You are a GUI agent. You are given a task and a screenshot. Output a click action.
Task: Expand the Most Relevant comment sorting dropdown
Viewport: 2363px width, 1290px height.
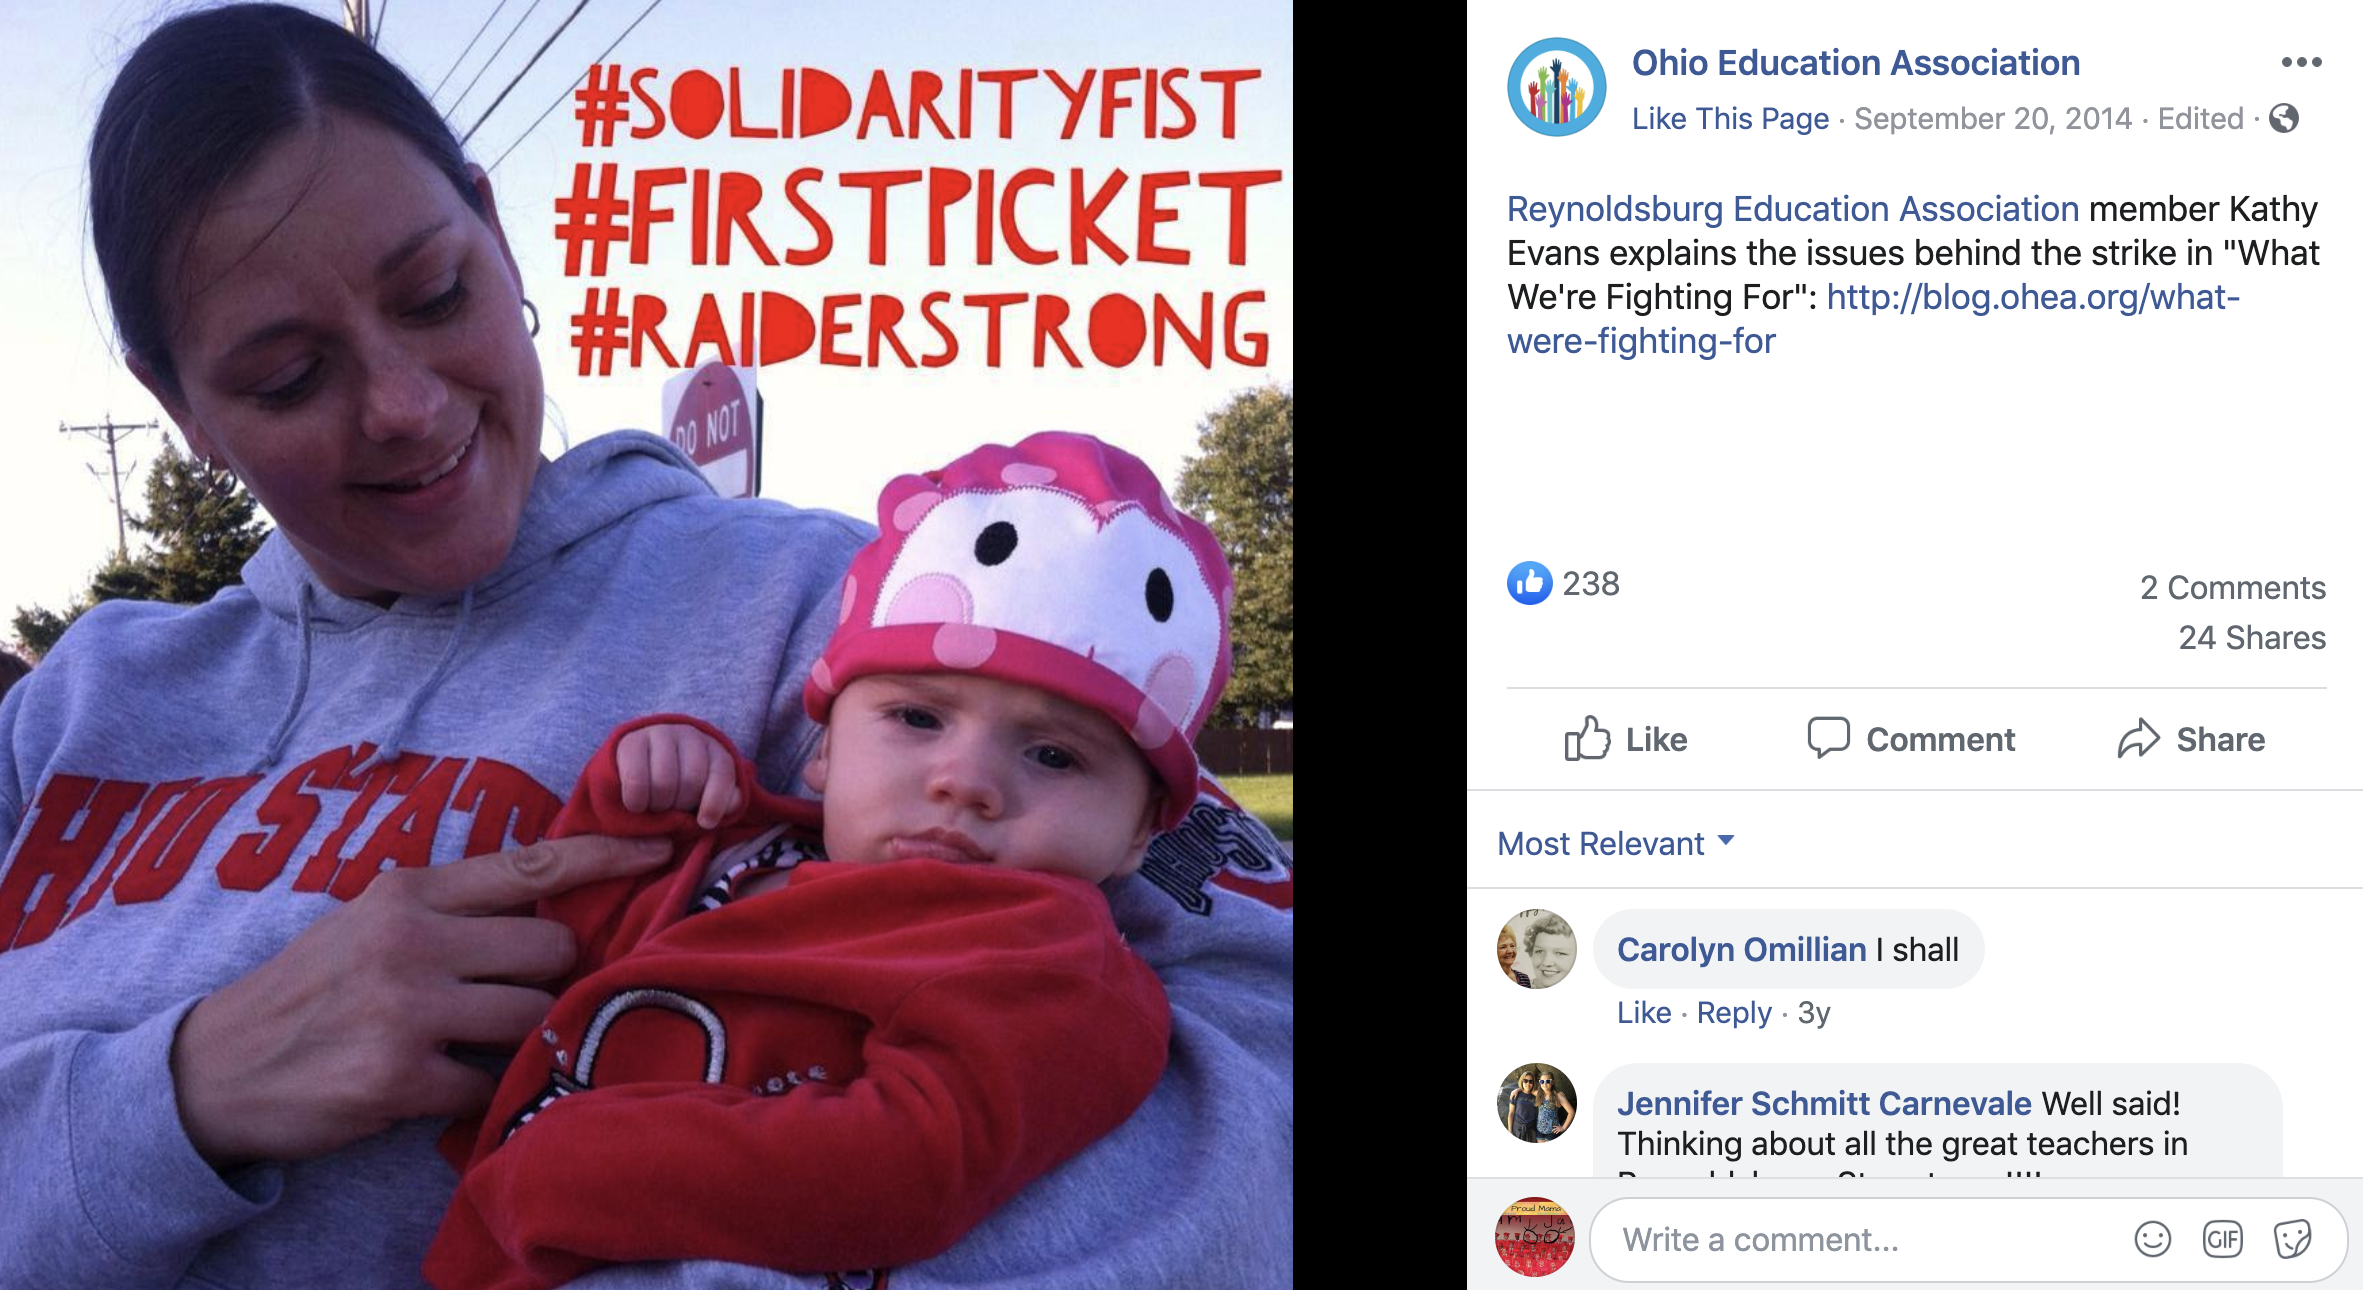(x=1616, y=843)
